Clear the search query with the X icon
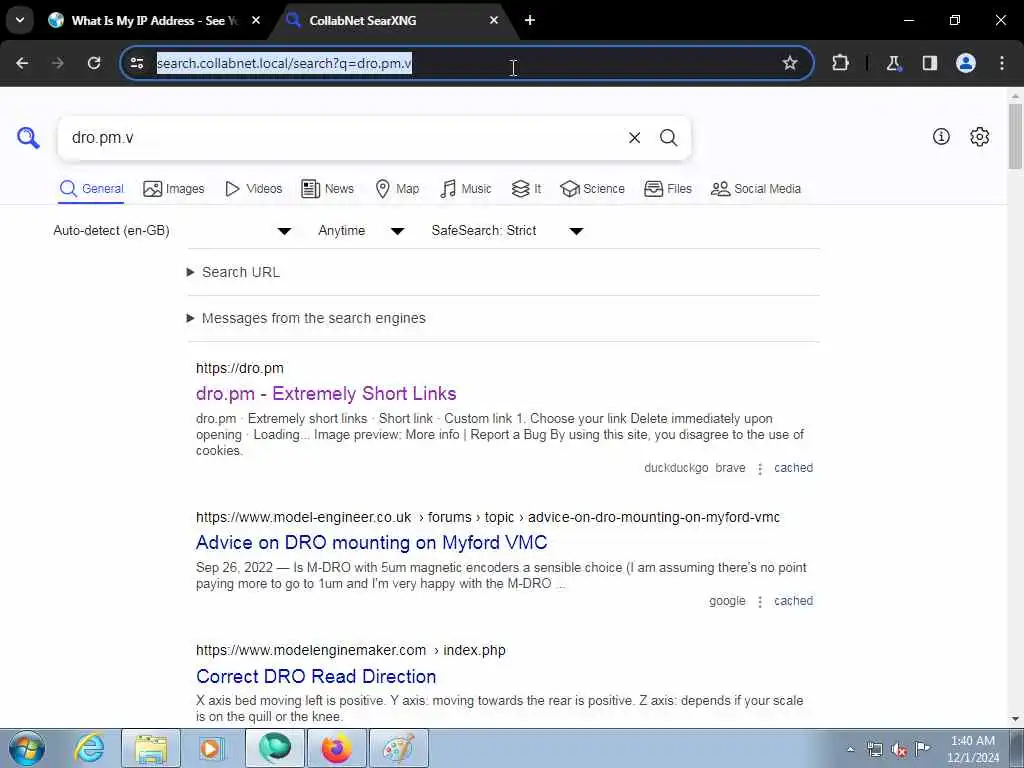Image resolution: width=1024 pixels, height=768 pixels. coord(634,138)
